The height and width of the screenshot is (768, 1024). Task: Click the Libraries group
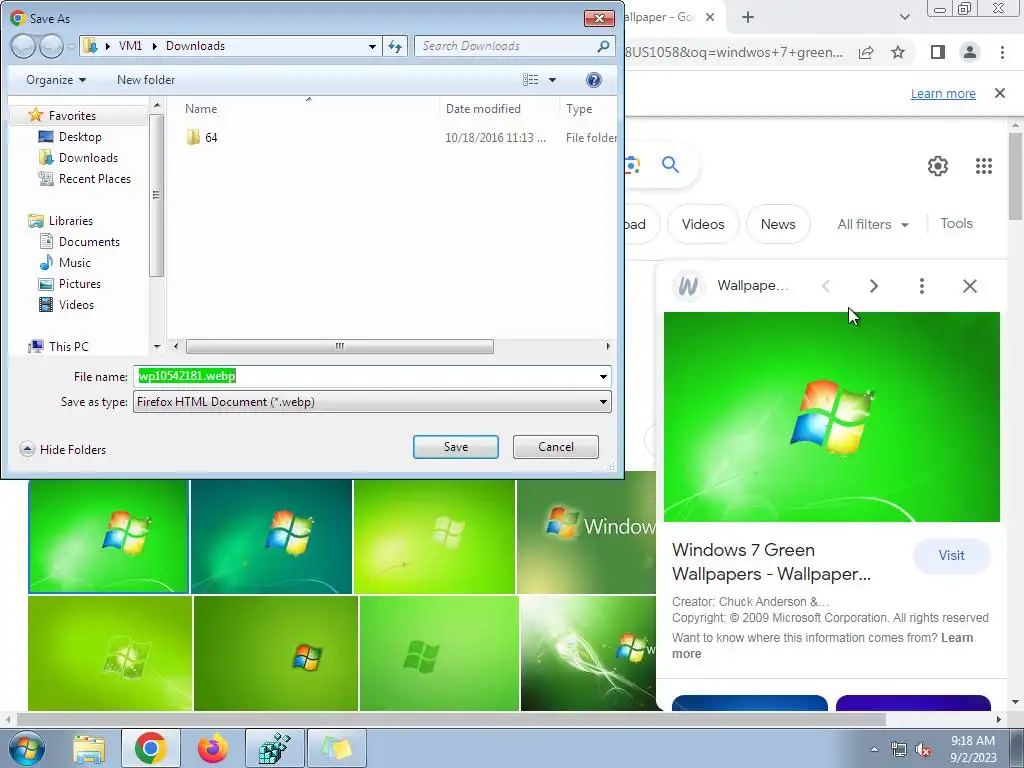click(71, 221)
